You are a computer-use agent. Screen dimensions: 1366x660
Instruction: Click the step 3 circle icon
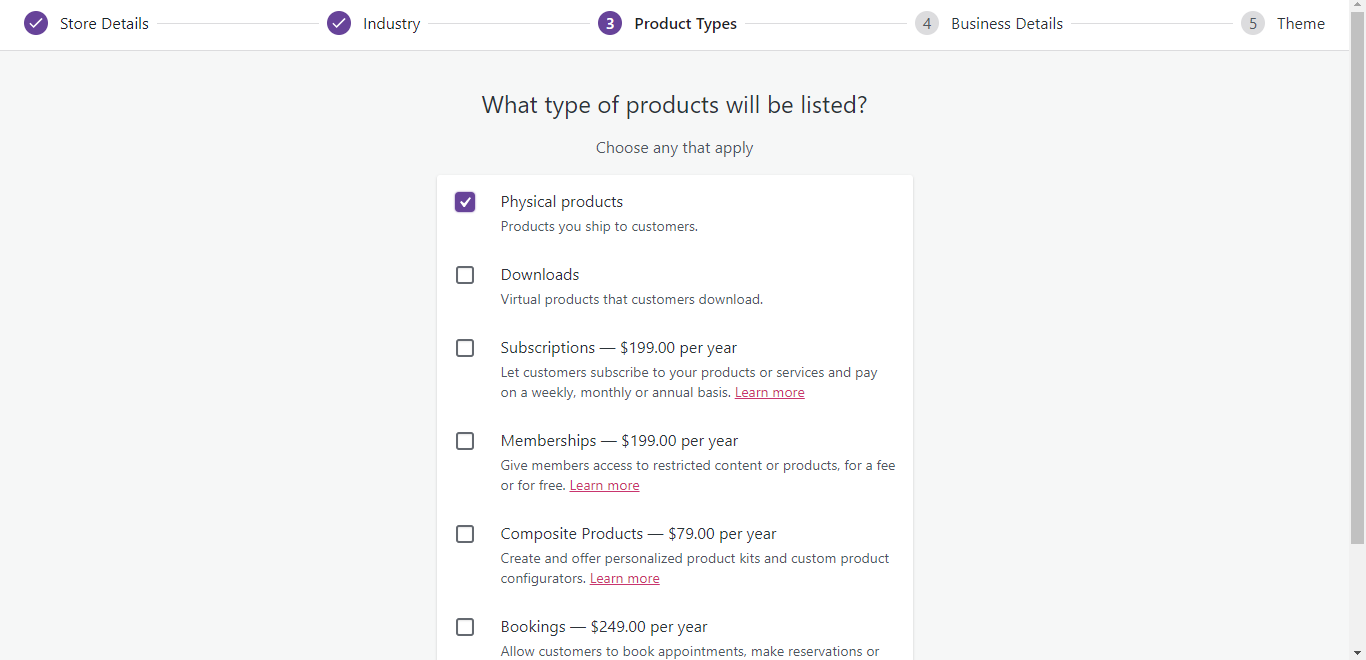pos(610,23)
